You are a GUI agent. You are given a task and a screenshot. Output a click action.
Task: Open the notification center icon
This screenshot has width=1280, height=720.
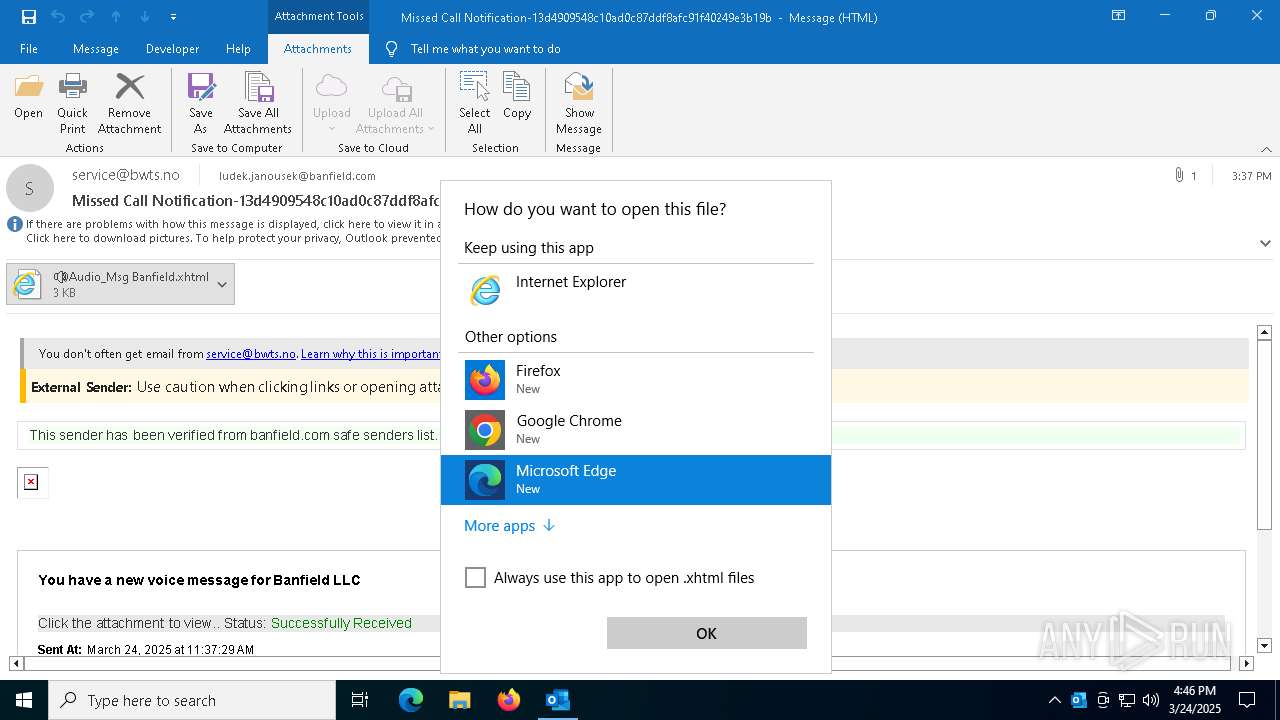(x=1247, y=700)
